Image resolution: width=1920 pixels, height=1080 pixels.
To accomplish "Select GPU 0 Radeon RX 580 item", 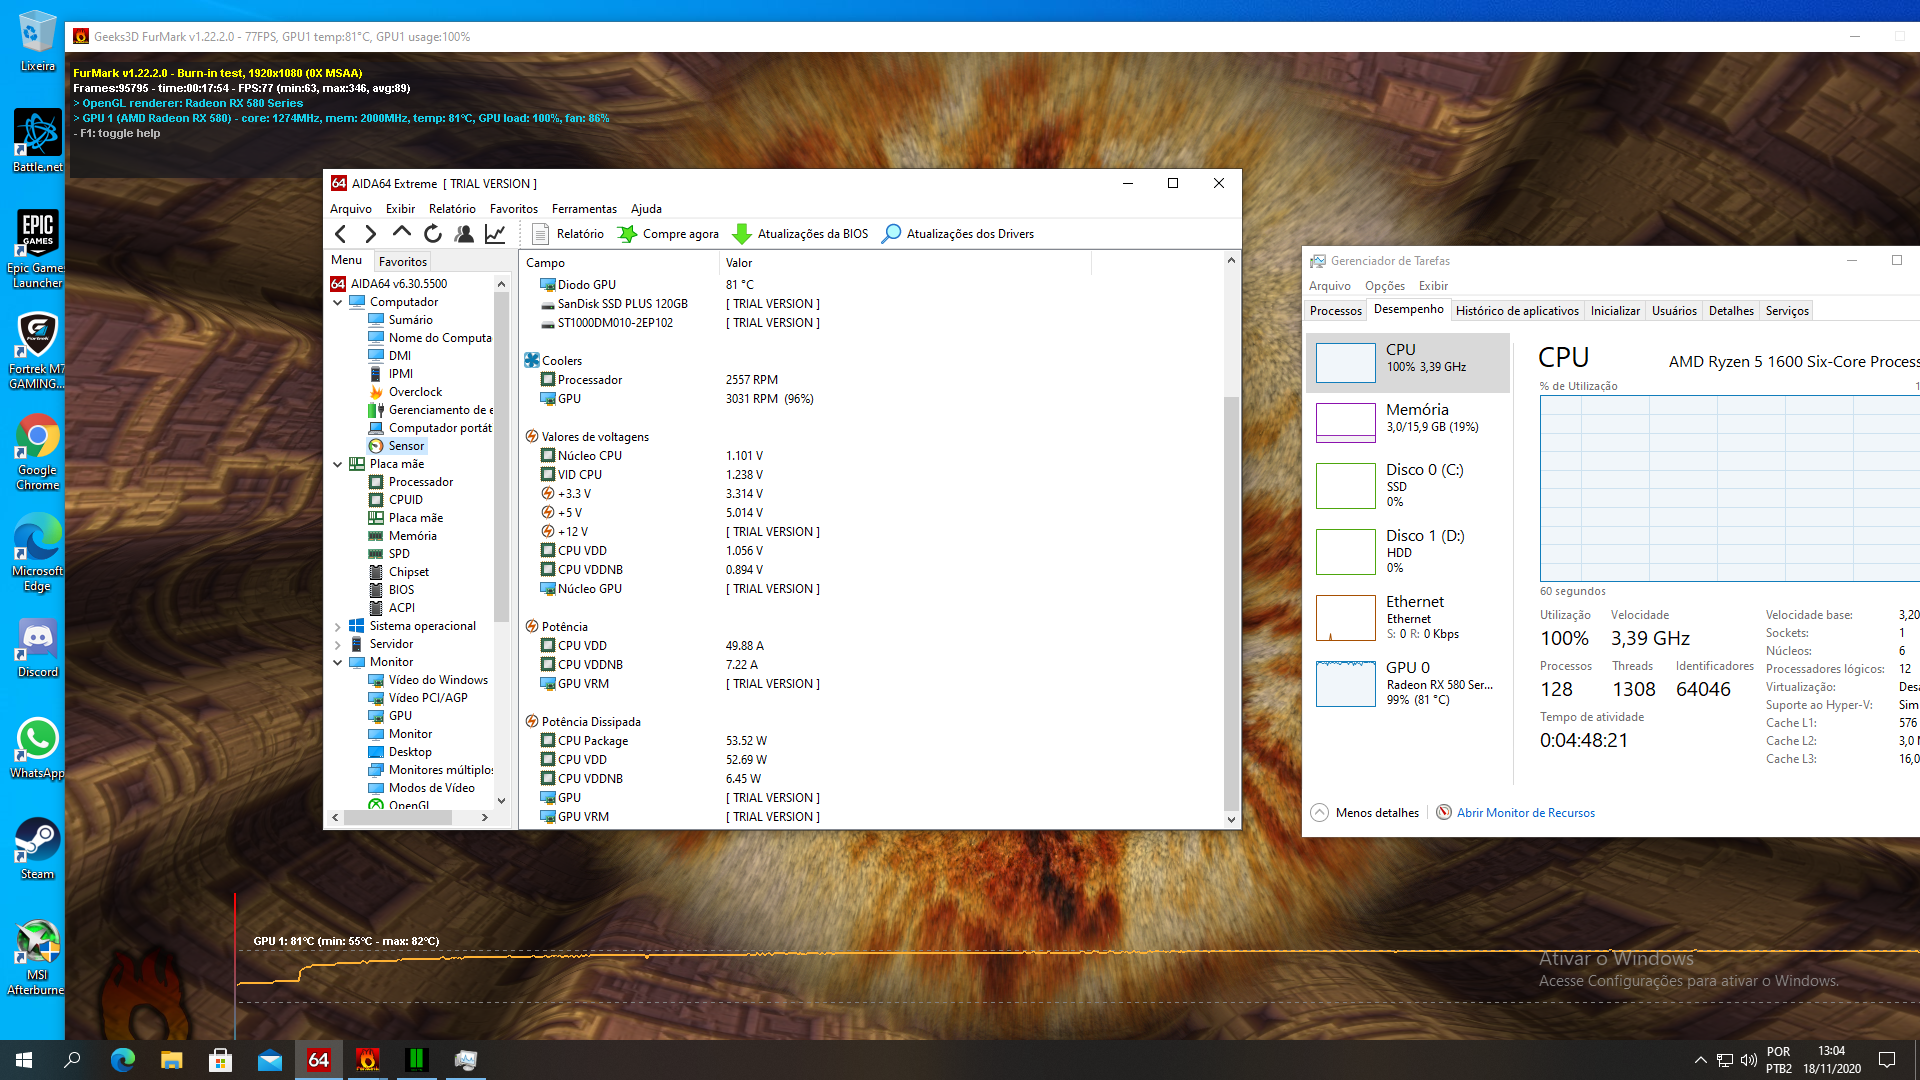I will coord(1407,683).
